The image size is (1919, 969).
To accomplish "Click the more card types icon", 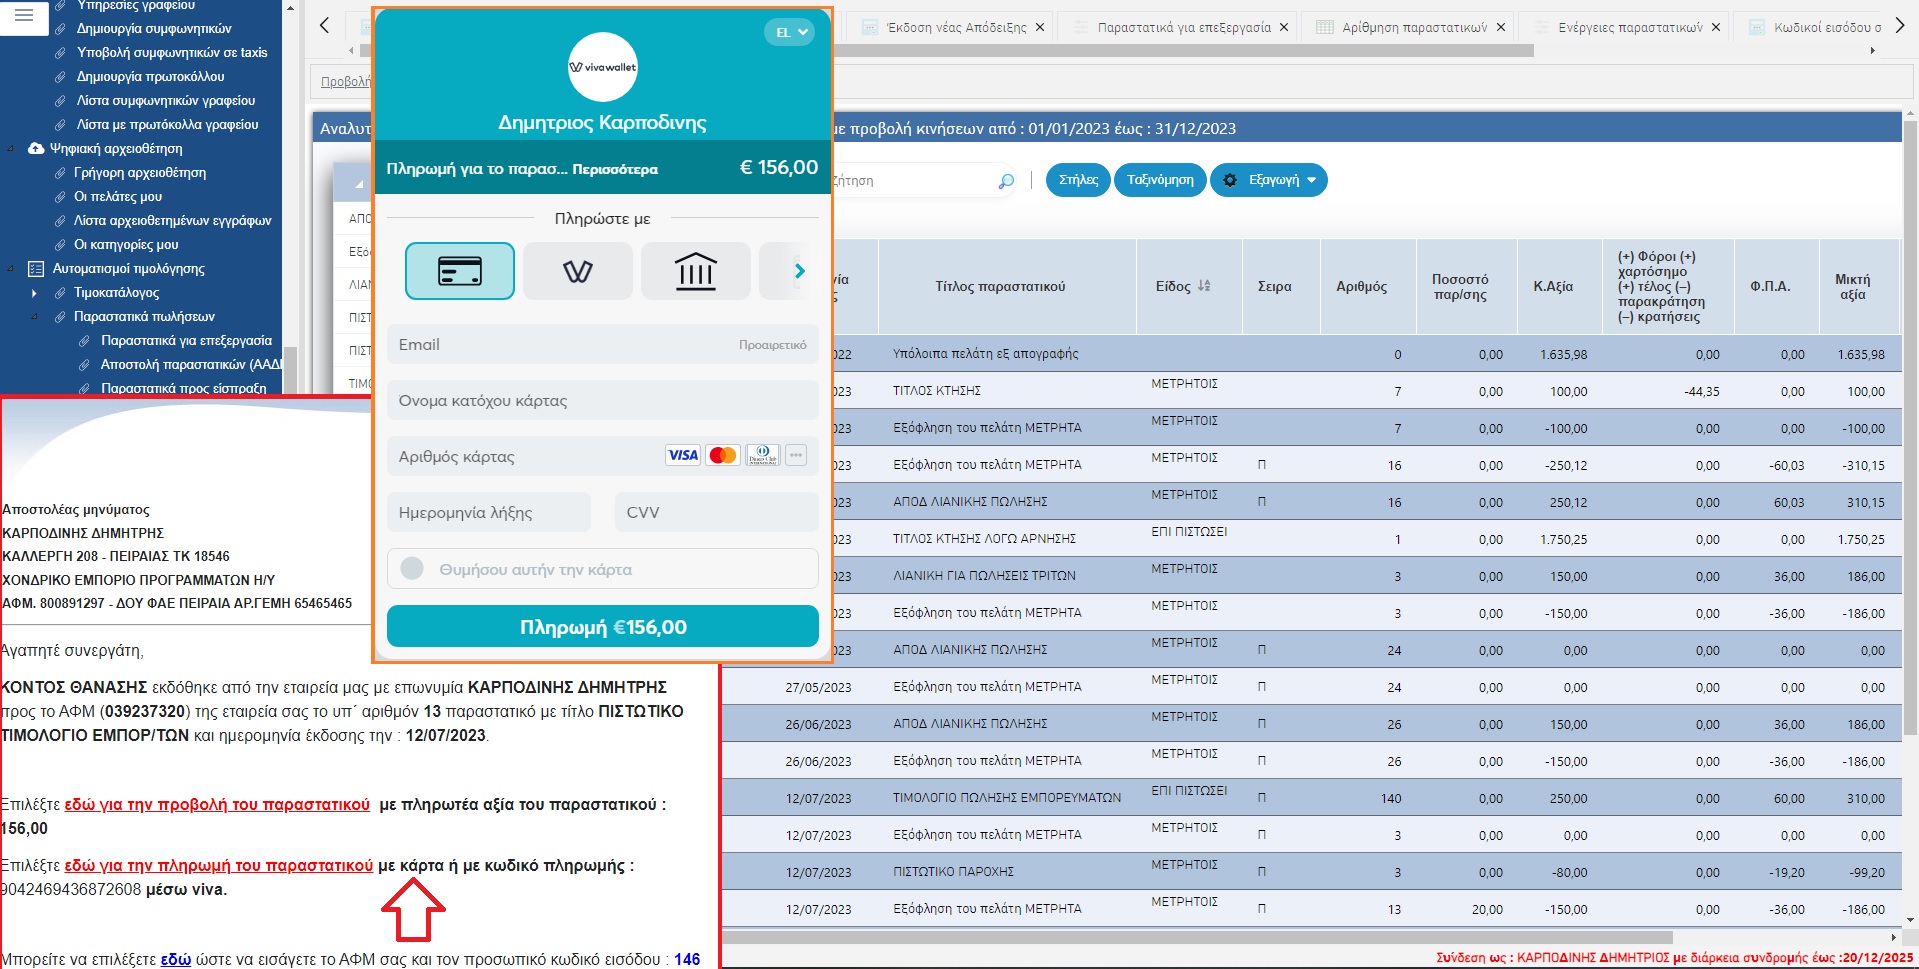I will 796,456.
